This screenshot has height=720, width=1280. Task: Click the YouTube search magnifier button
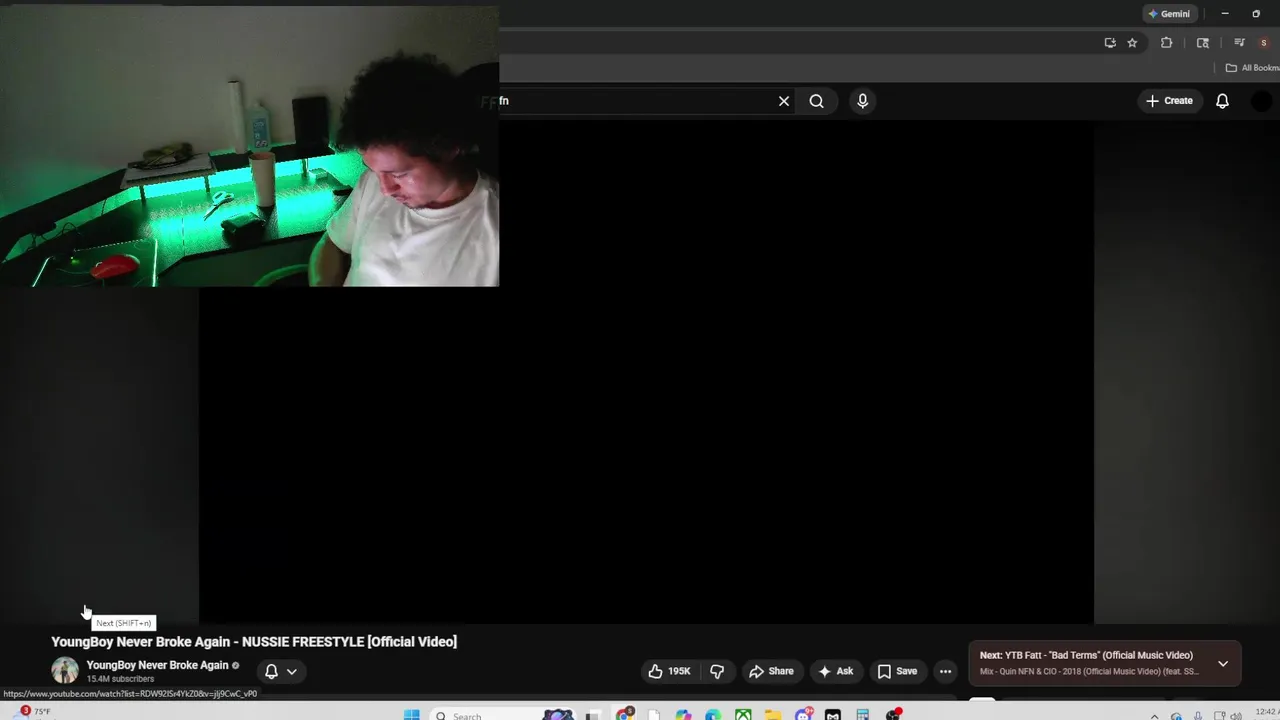click(817, 101)
